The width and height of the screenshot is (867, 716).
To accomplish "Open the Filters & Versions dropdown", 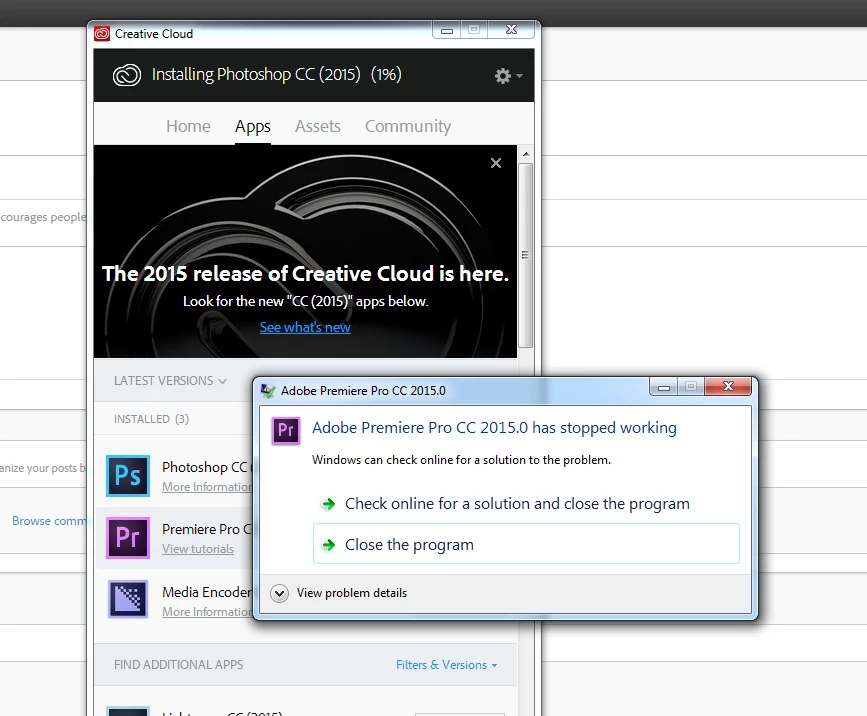I will tap(447, 665).
